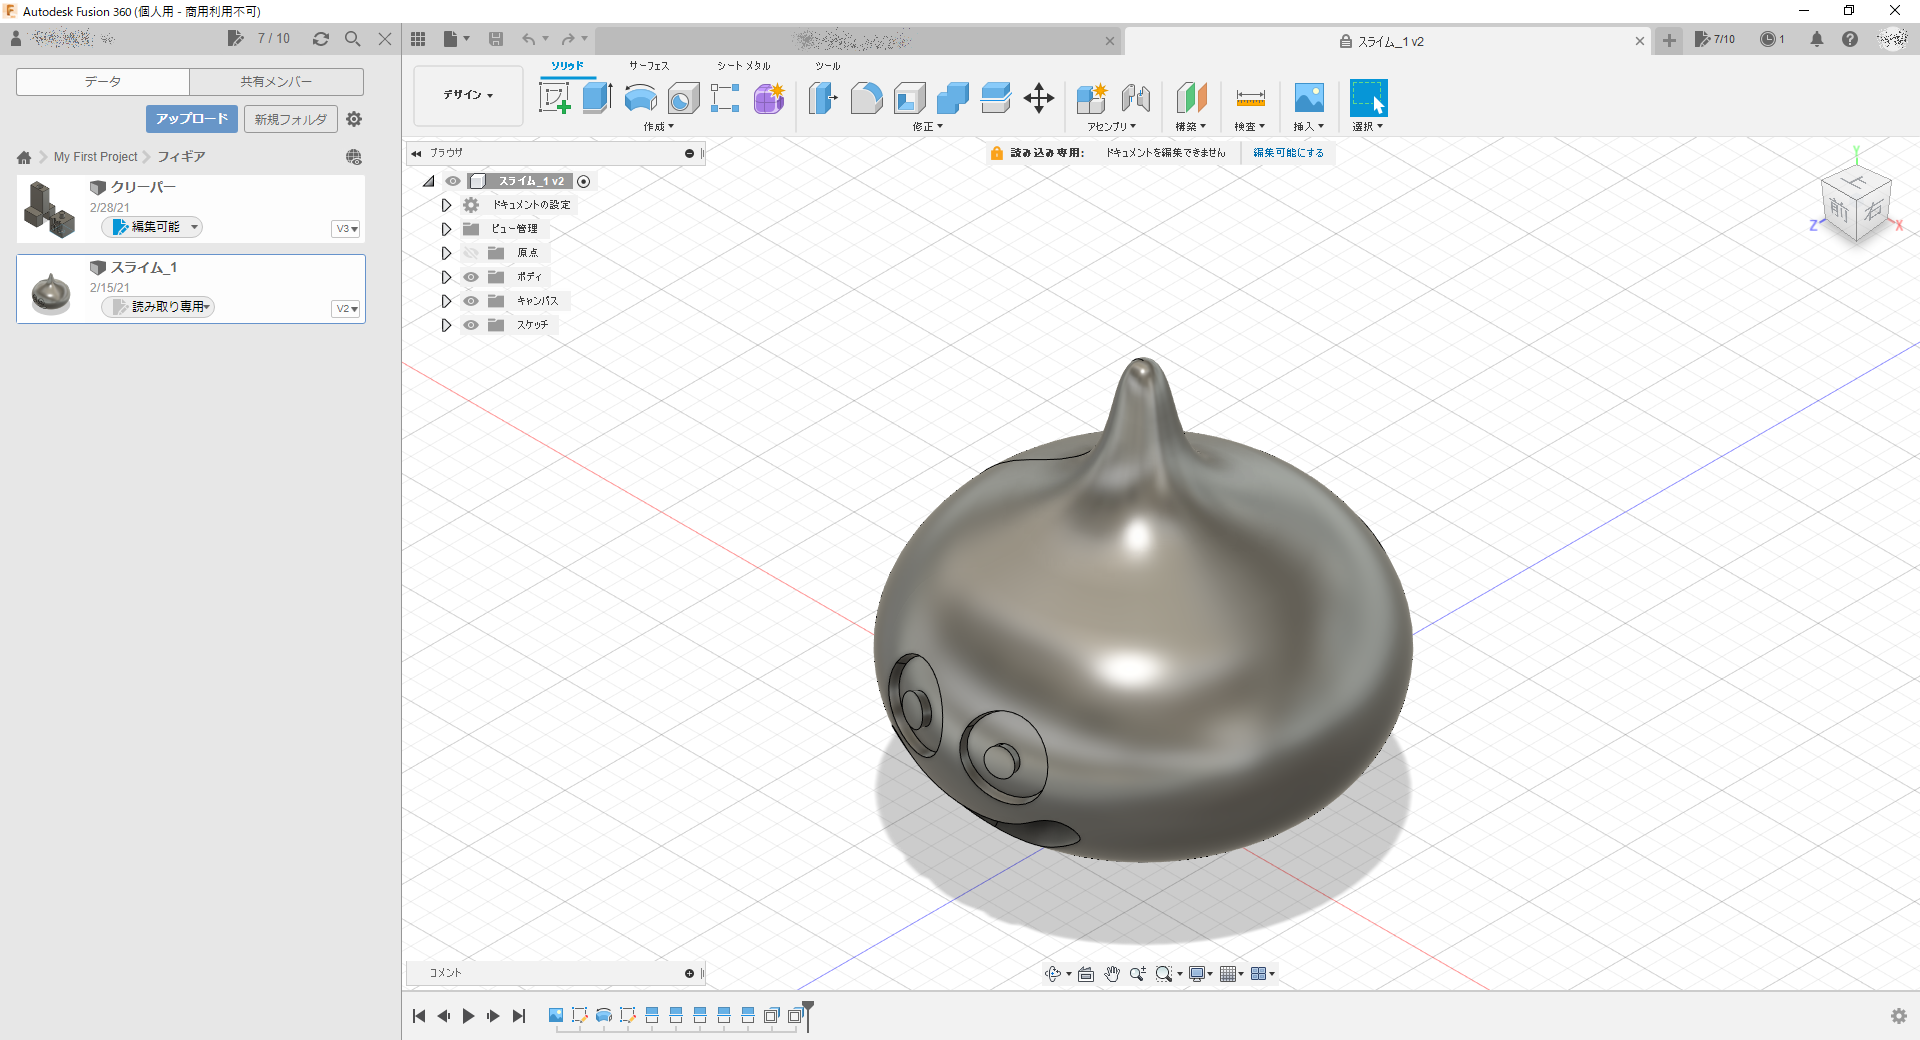Viewport: 1920px width, 1040px height.
Task: Open the 読み取り専用 dropdown for スライム_1
Action: pyautogui.click(x=159, y=307)
